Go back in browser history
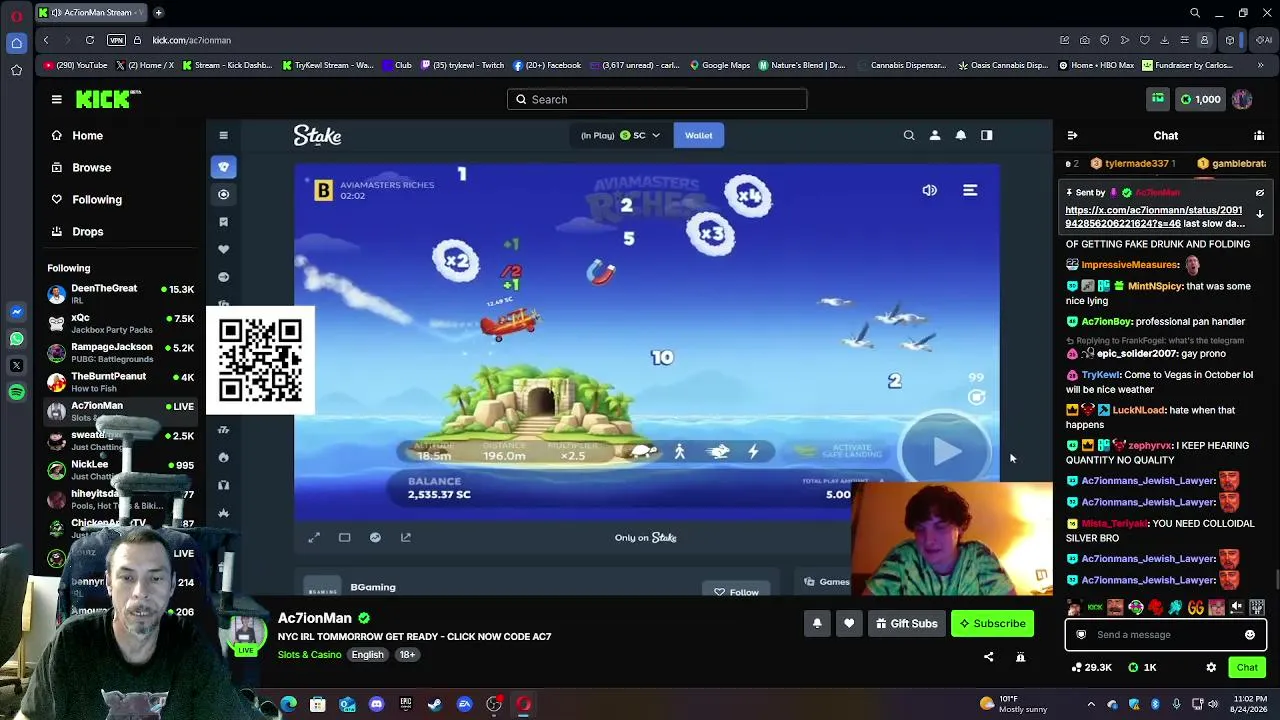 [x=46, y=40]
